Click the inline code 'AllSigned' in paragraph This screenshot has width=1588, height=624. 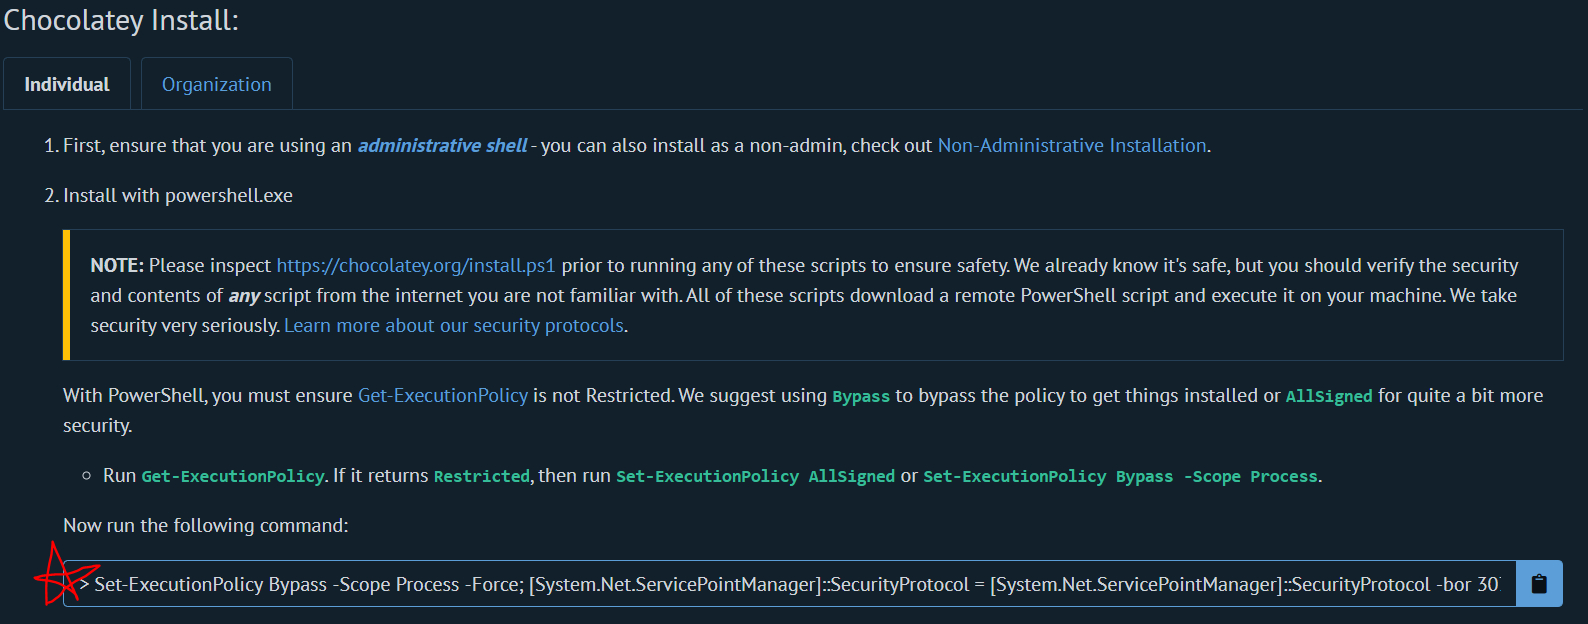click(1329, 397)
